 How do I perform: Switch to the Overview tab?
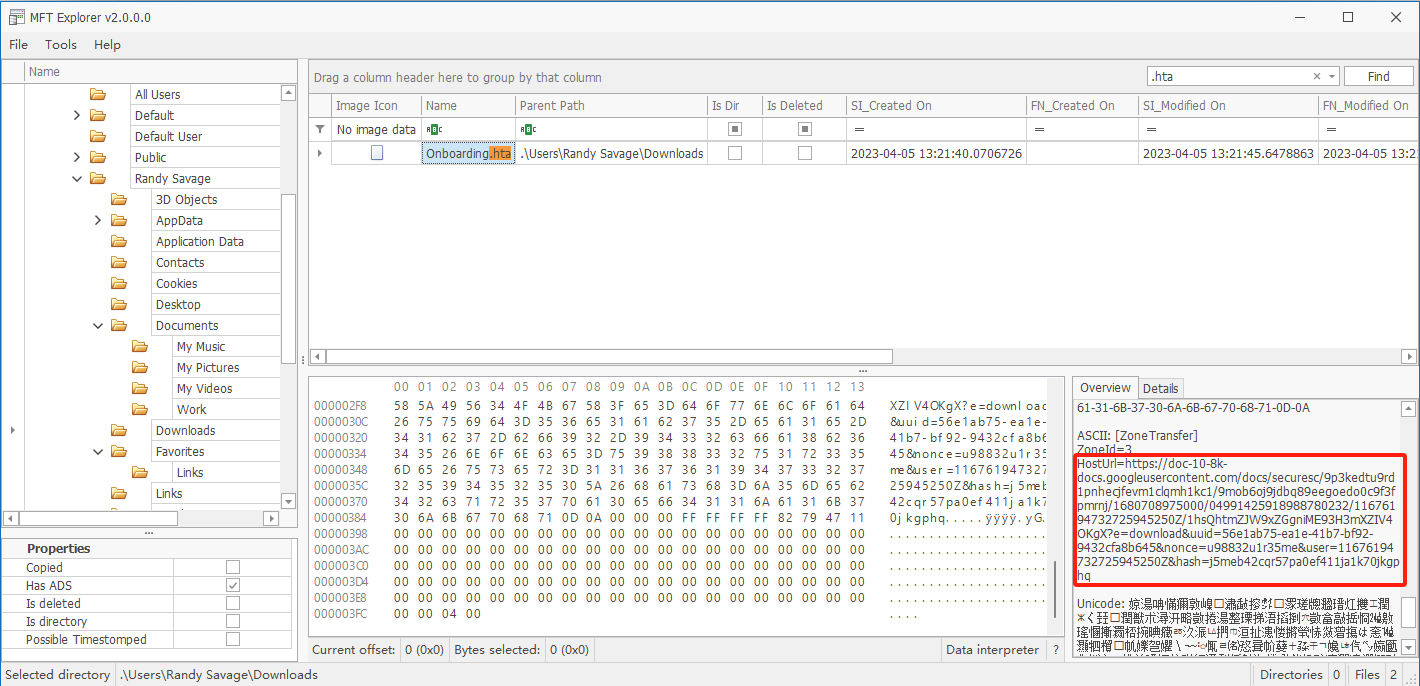pos(1105,388)
